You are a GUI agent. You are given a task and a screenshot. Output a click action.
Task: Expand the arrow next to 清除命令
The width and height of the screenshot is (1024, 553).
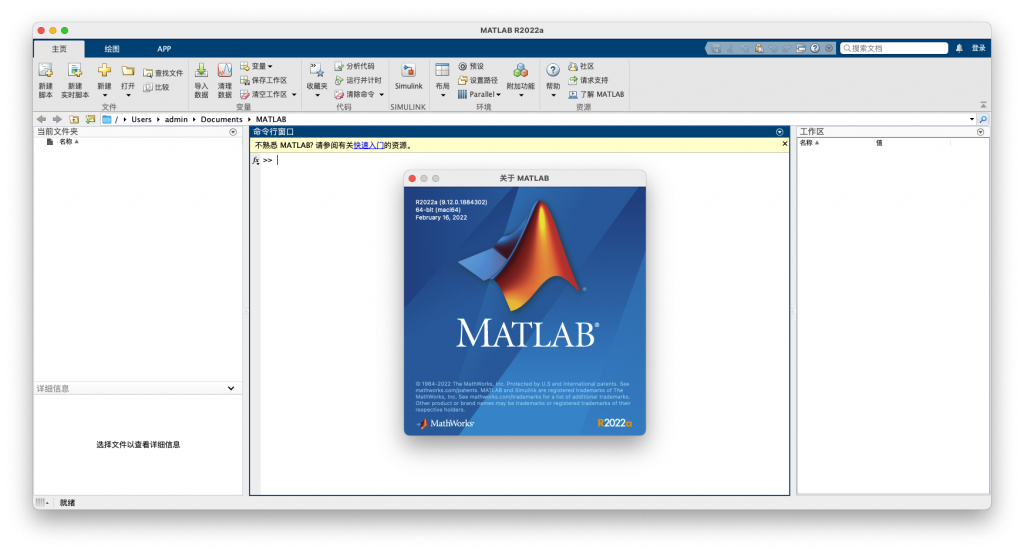point(381,95)
